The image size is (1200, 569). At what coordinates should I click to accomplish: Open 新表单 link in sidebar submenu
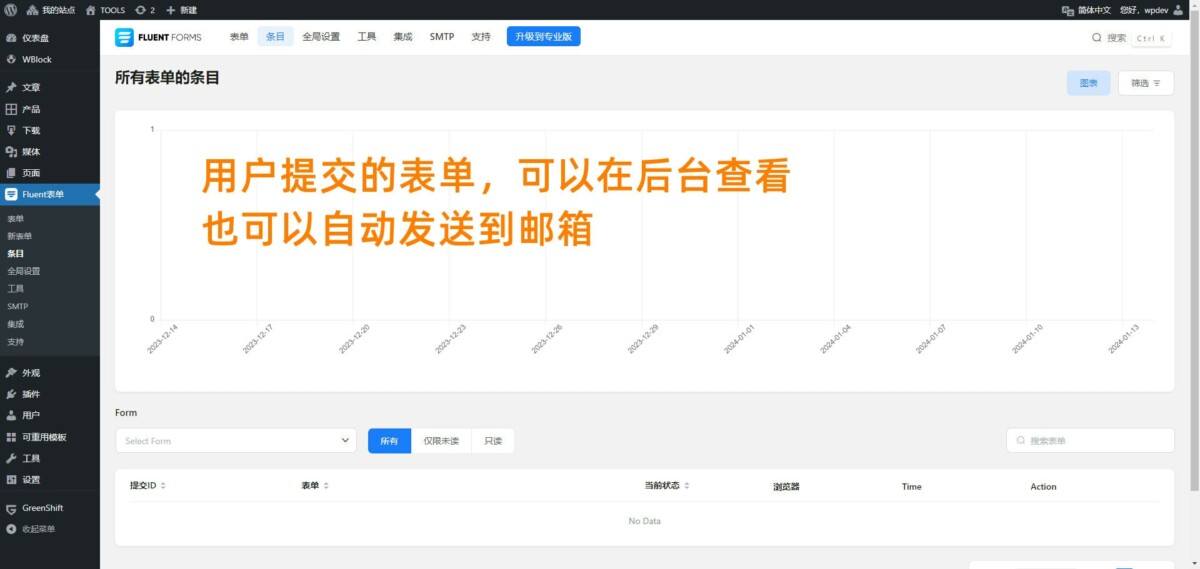pos(20,236)
